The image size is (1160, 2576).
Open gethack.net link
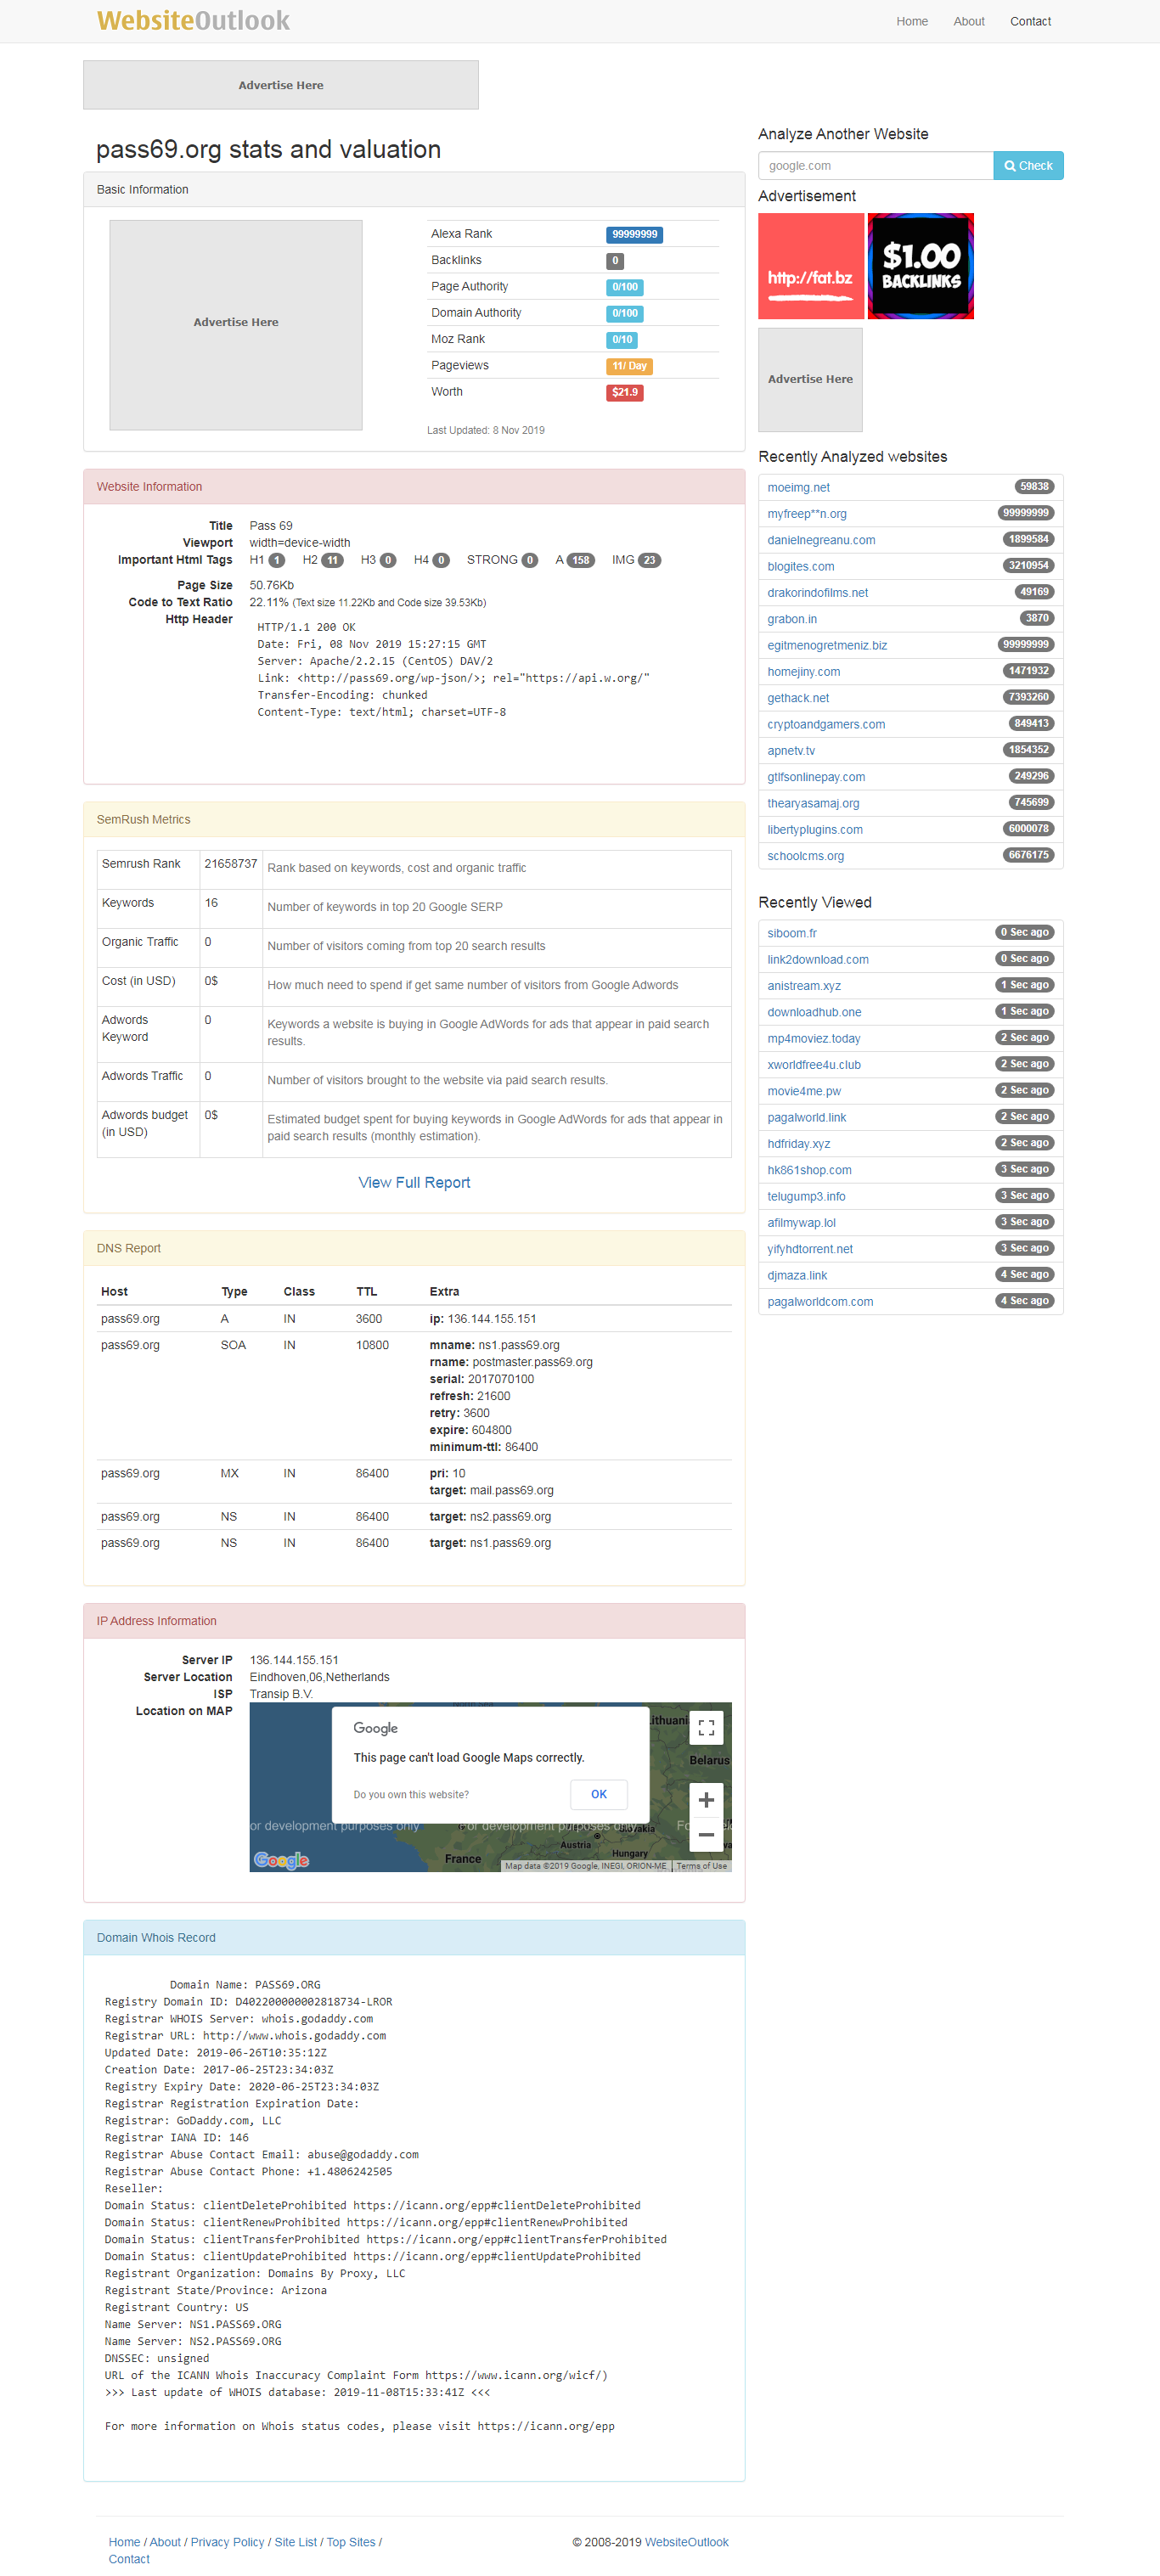pyautogui.click(x=798, y=698)
